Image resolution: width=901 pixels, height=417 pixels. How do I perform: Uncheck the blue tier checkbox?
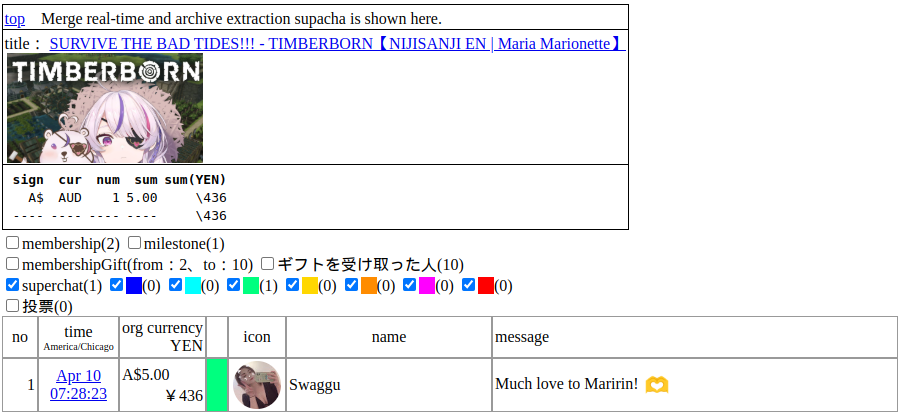pyautogui.click(x=117, y=284)
